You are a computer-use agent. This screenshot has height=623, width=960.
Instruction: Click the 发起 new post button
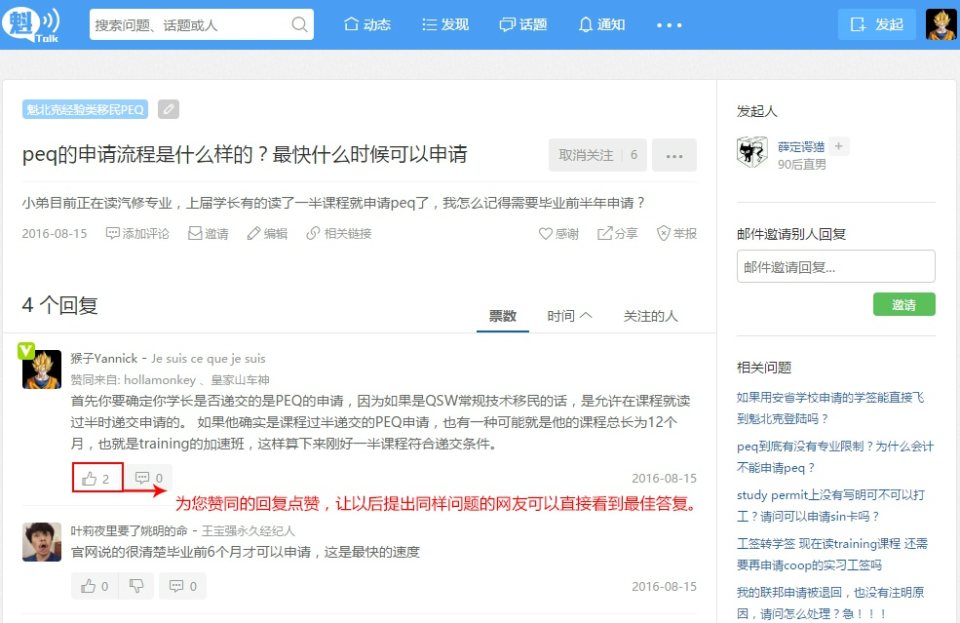[x=877, y=24]
